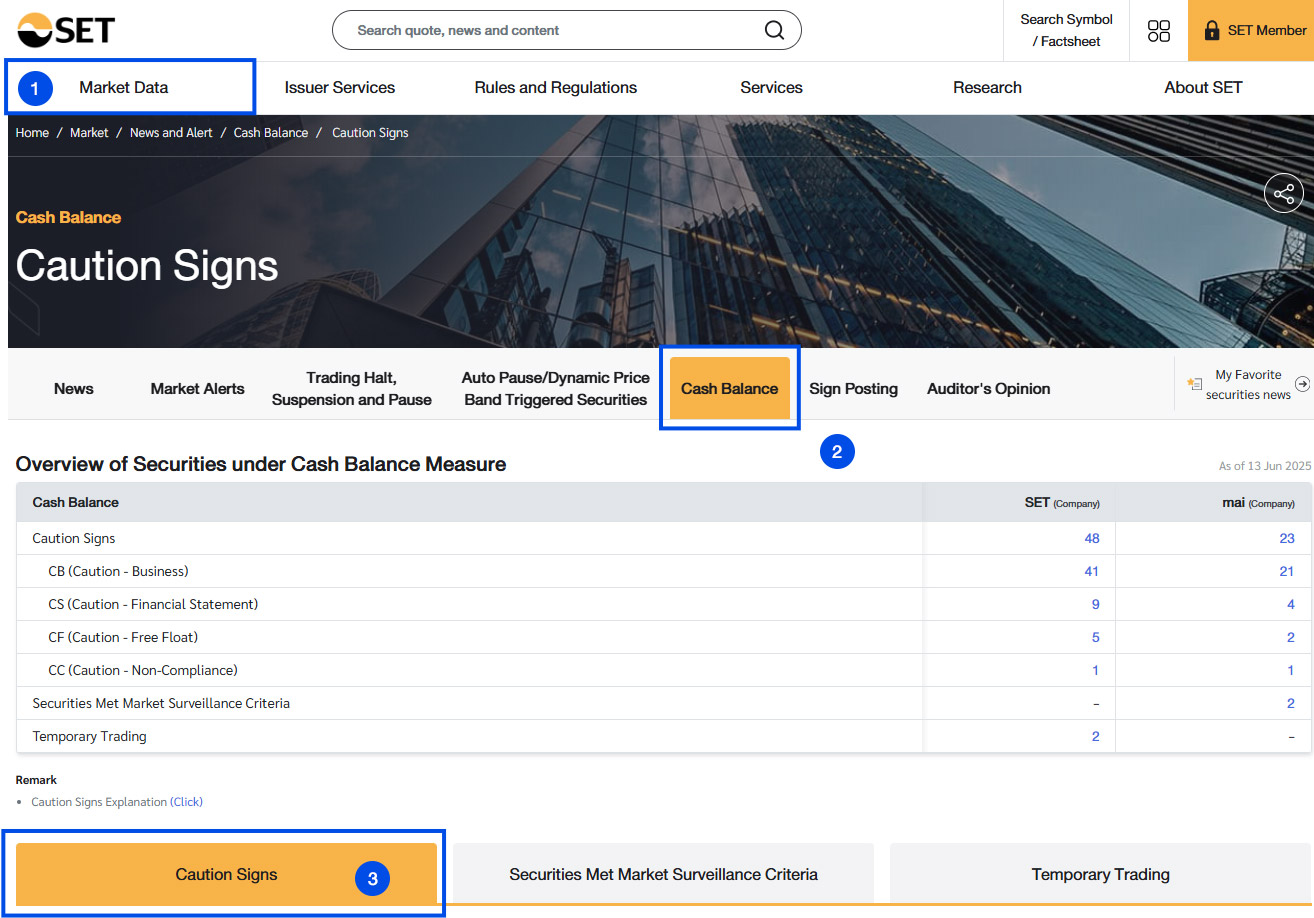
Task: Click the share icon on banner
Action: point(1284,193)
